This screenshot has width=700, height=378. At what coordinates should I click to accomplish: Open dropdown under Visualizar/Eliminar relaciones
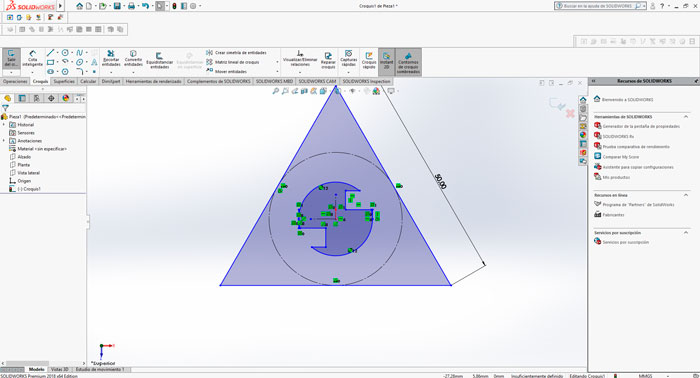pos(300,72)
